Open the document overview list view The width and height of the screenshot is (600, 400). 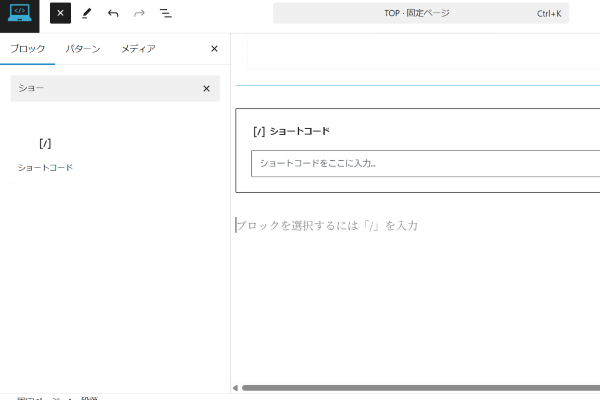tap(165, 13)
